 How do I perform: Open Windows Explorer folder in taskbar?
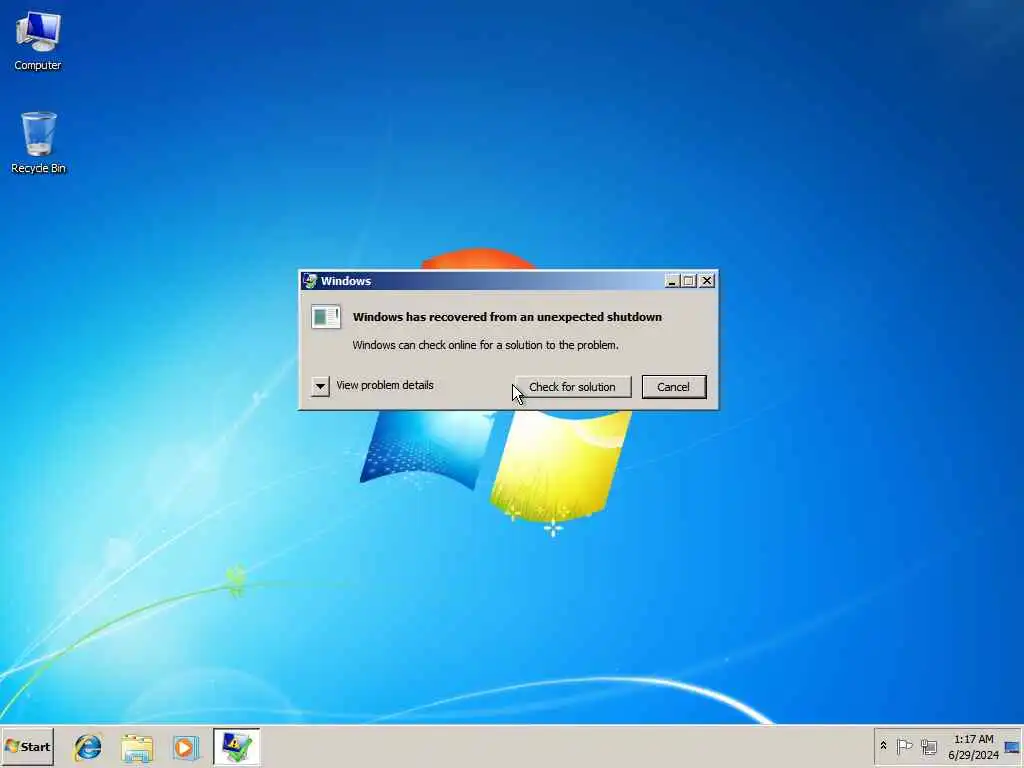(136, 748)
